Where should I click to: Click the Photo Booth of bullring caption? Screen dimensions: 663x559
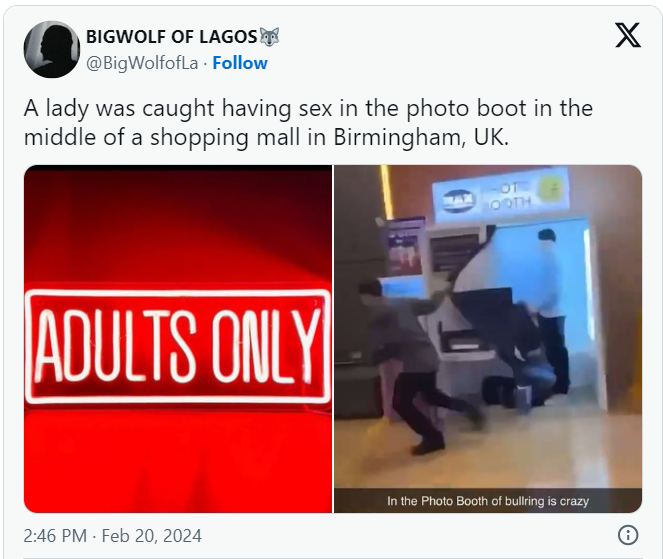pyautogui.click(x=488, y=501)
